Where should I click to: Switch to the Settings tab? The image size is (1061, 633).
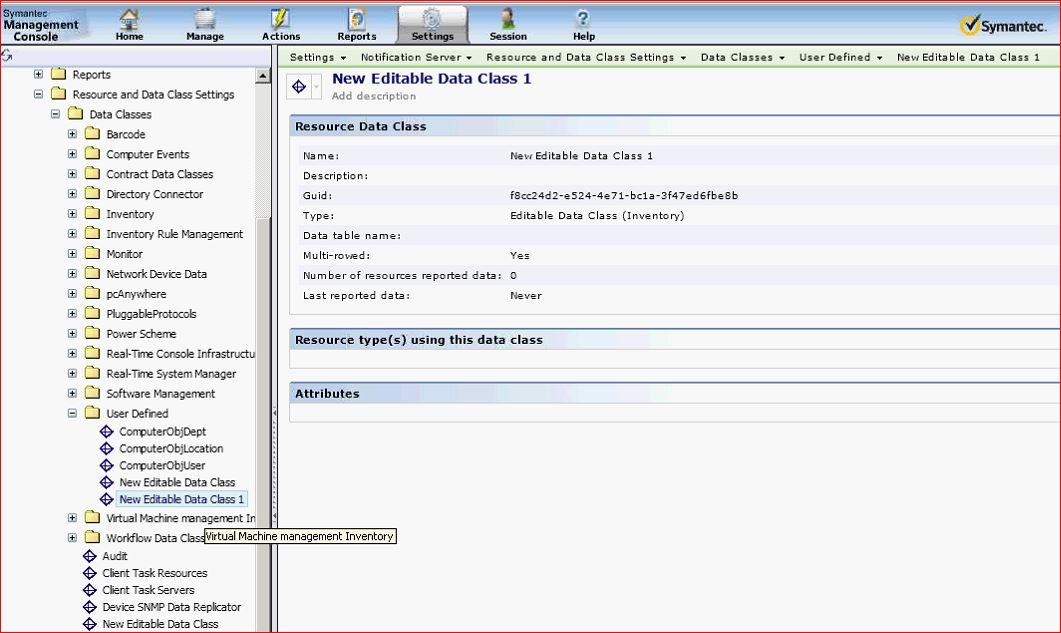point(432,25)
